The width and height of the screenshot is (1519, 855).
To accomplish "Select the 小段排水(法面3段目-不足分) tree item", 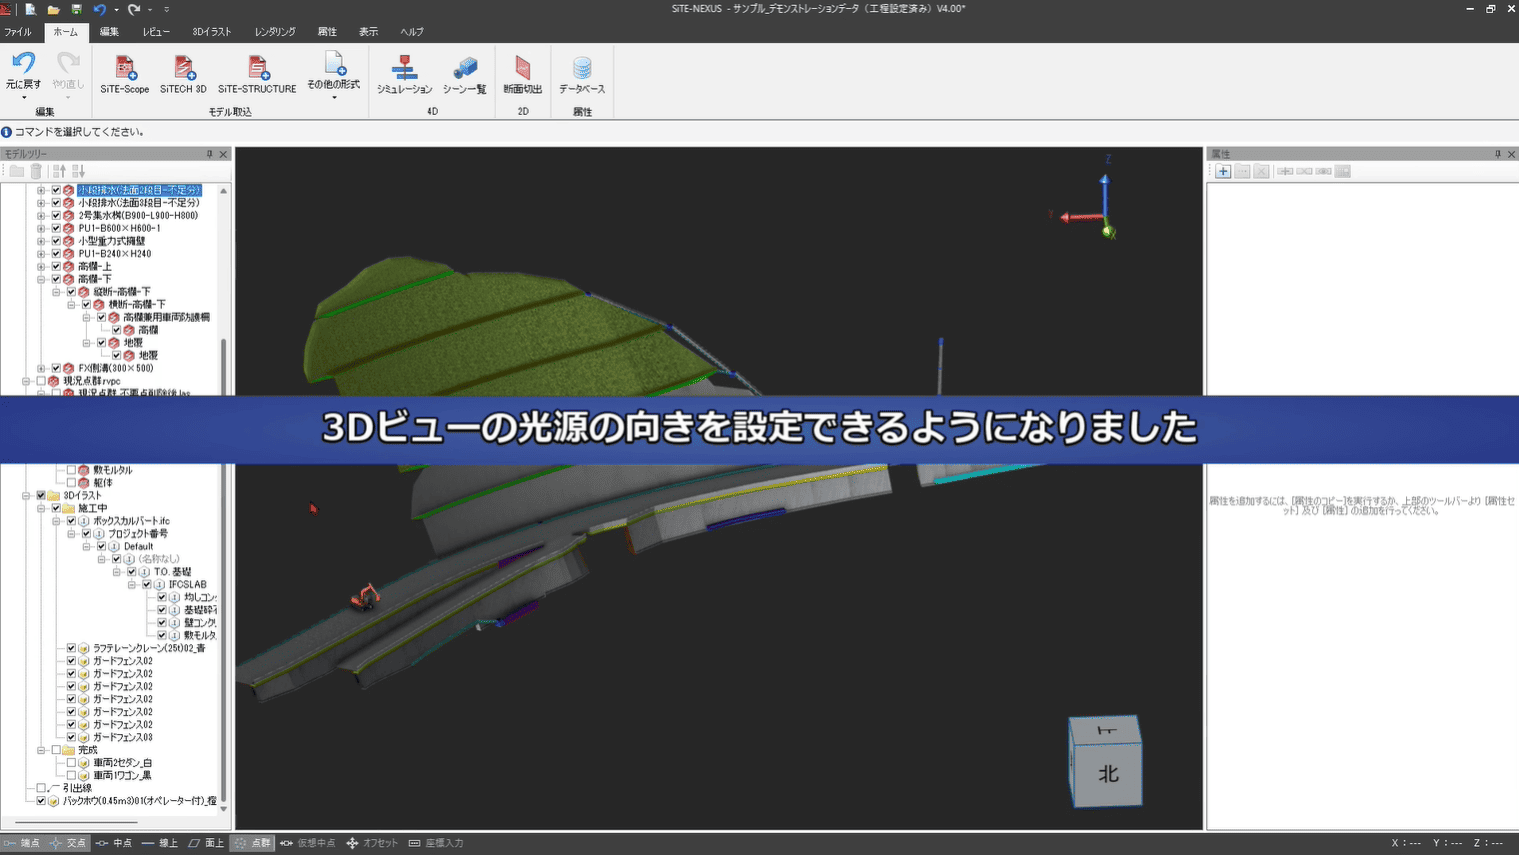I will pyautogui.click(x=138, y=203).
